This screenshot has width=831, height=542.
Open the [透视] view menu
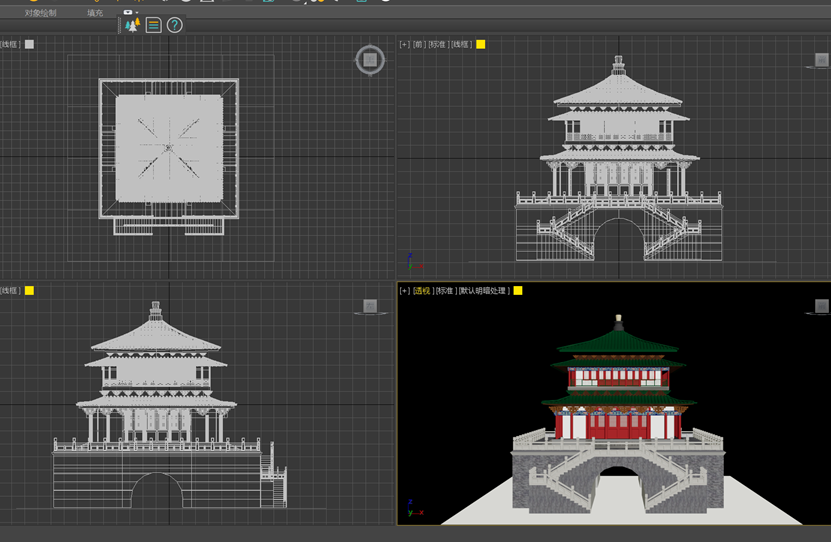[x=422, y=290]
